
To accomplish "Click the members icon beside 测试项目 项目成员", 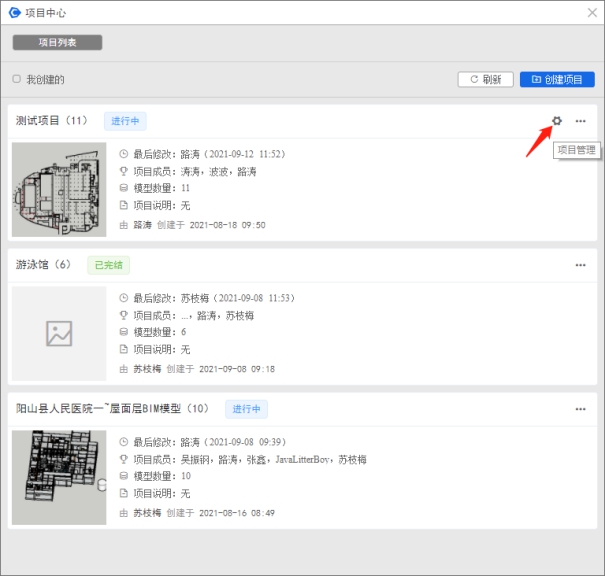I will point(124,172).
